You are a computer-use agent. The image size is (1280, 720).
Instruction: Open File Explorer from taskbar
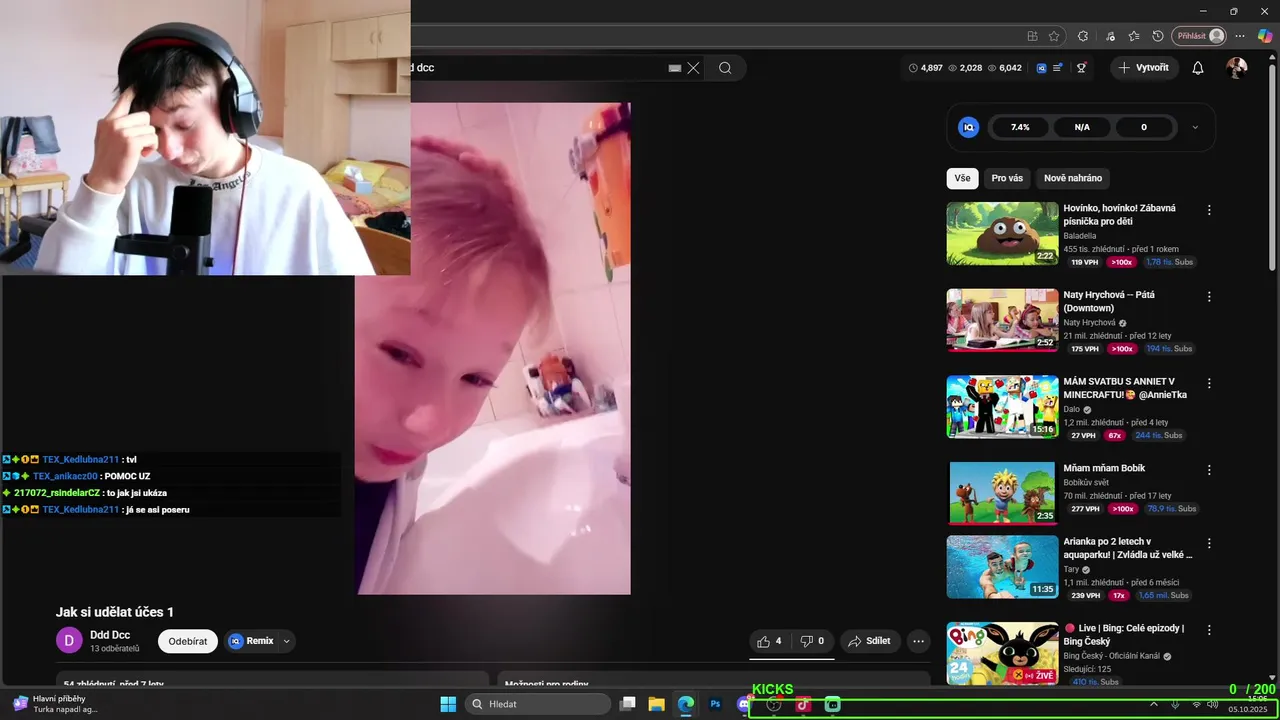pyautogui.click(x=657, y=704)
